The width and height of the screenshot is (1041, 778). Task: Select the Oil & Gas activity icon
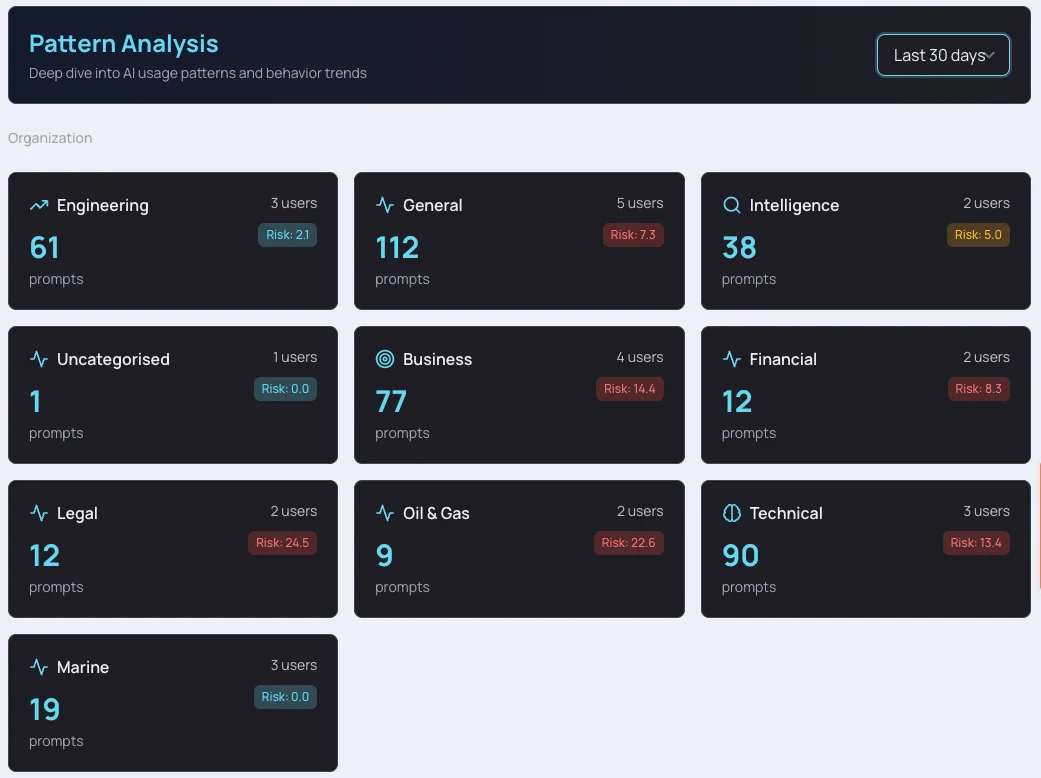(x=386, y=512)
